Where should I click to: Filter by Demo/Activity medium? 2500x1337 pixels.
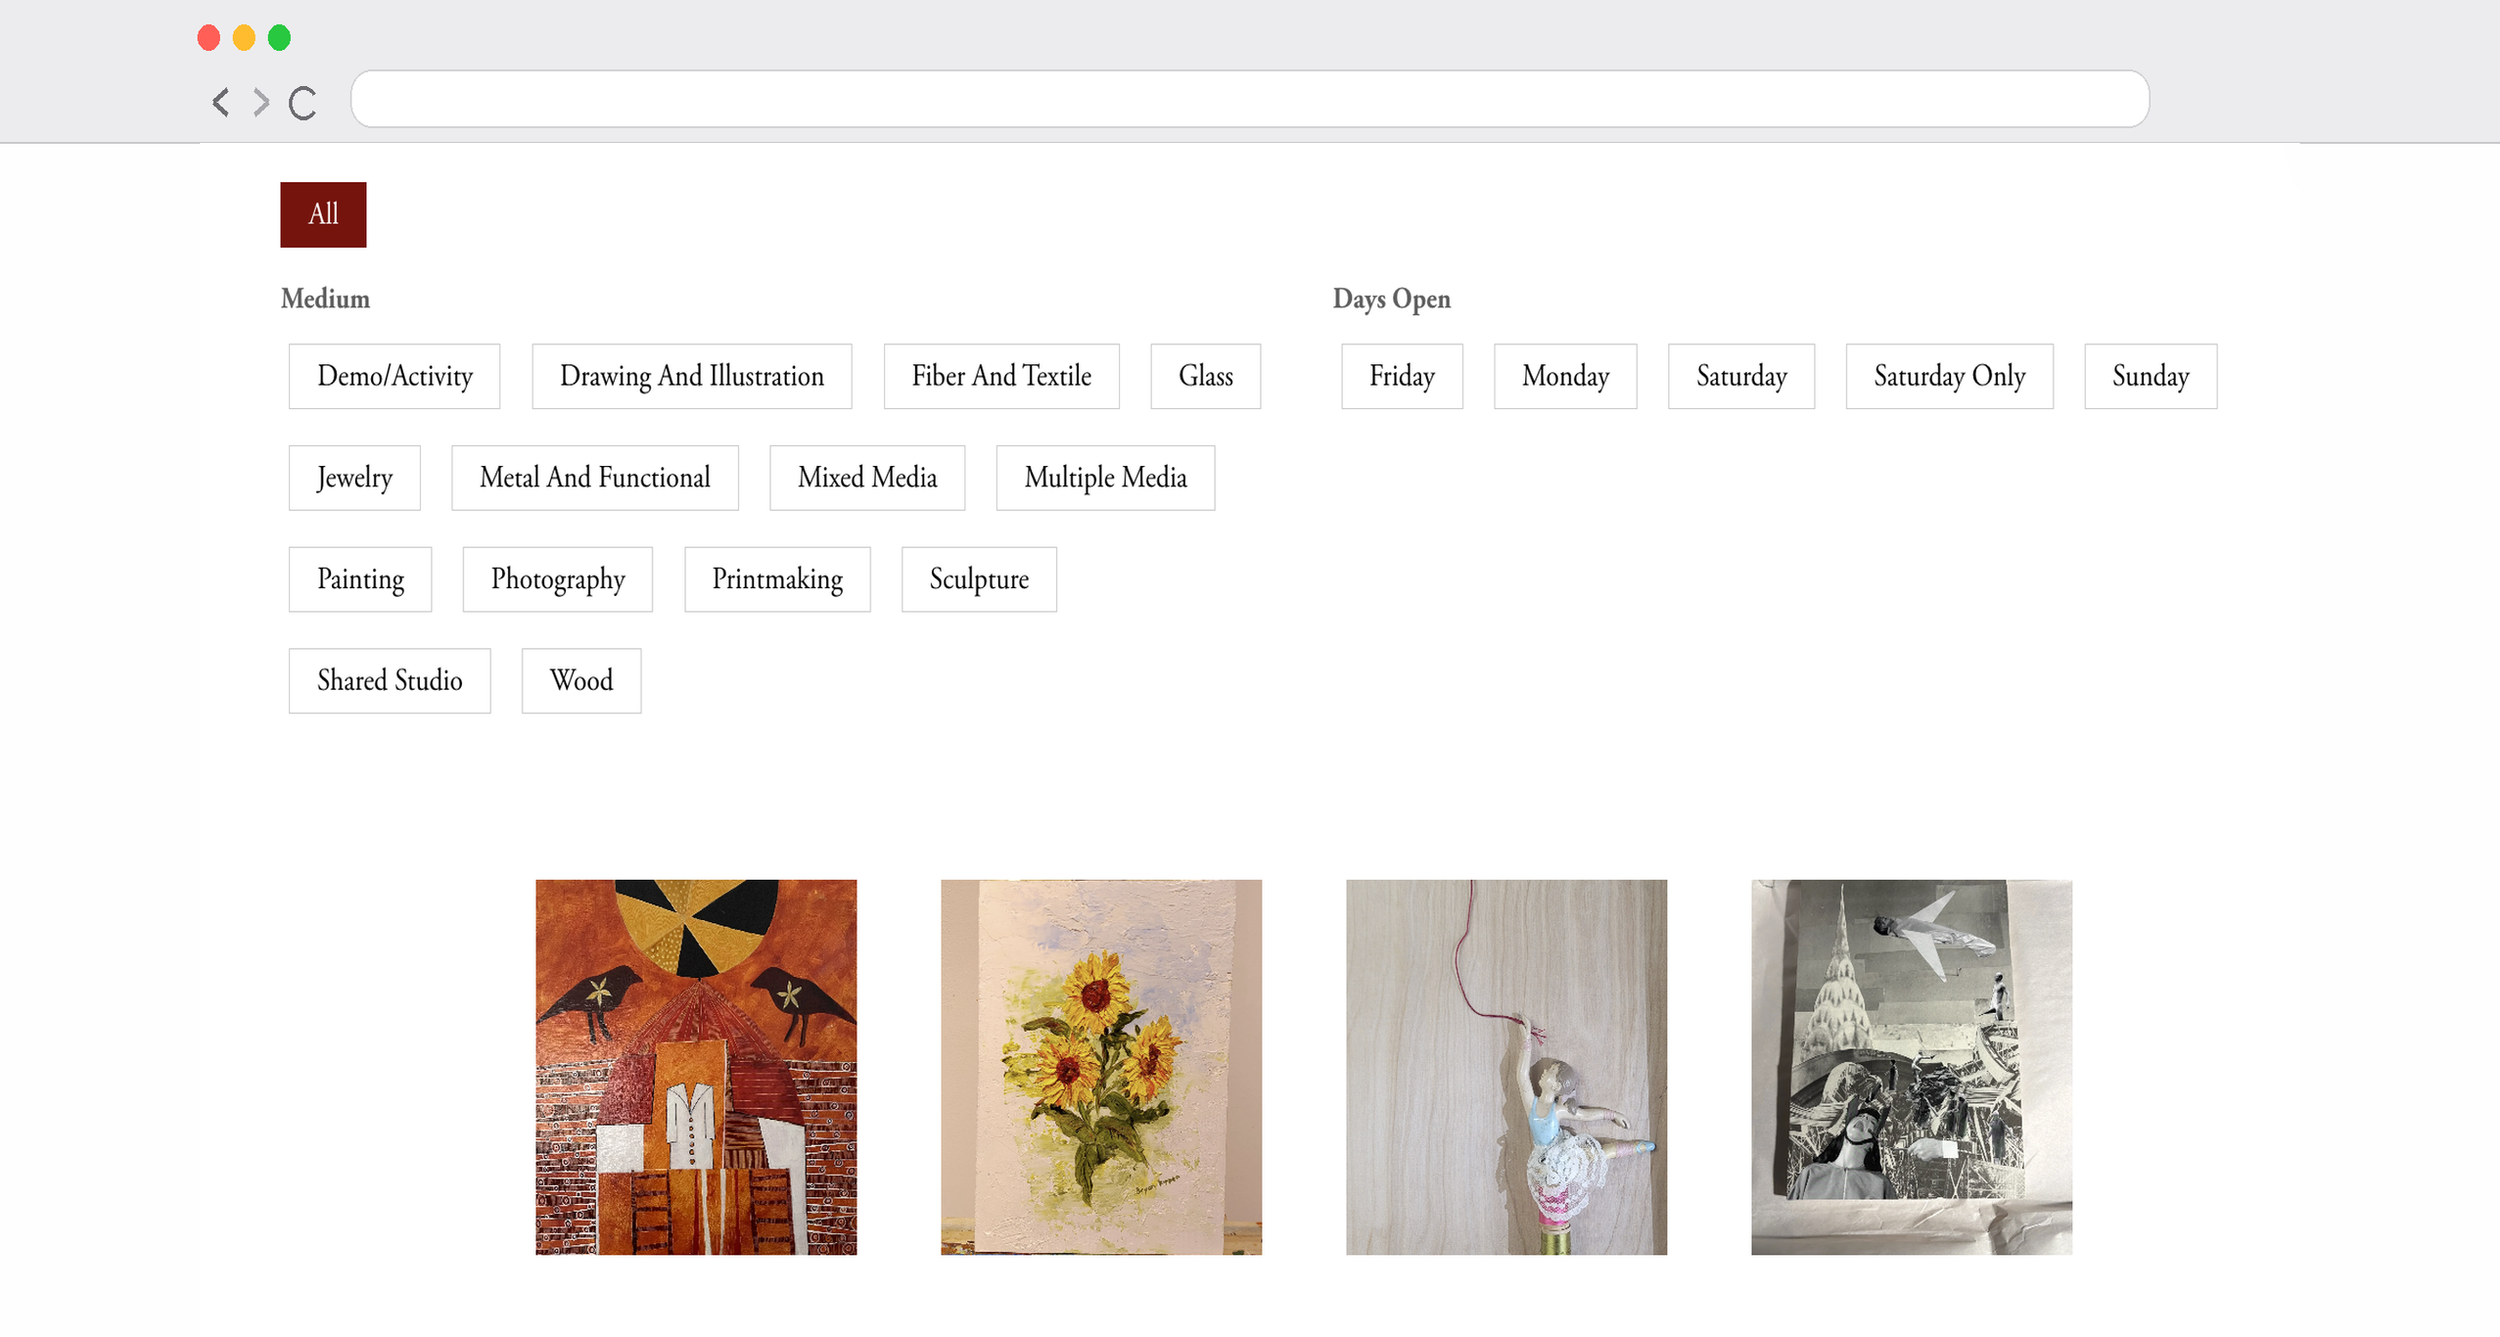[394, 376]
